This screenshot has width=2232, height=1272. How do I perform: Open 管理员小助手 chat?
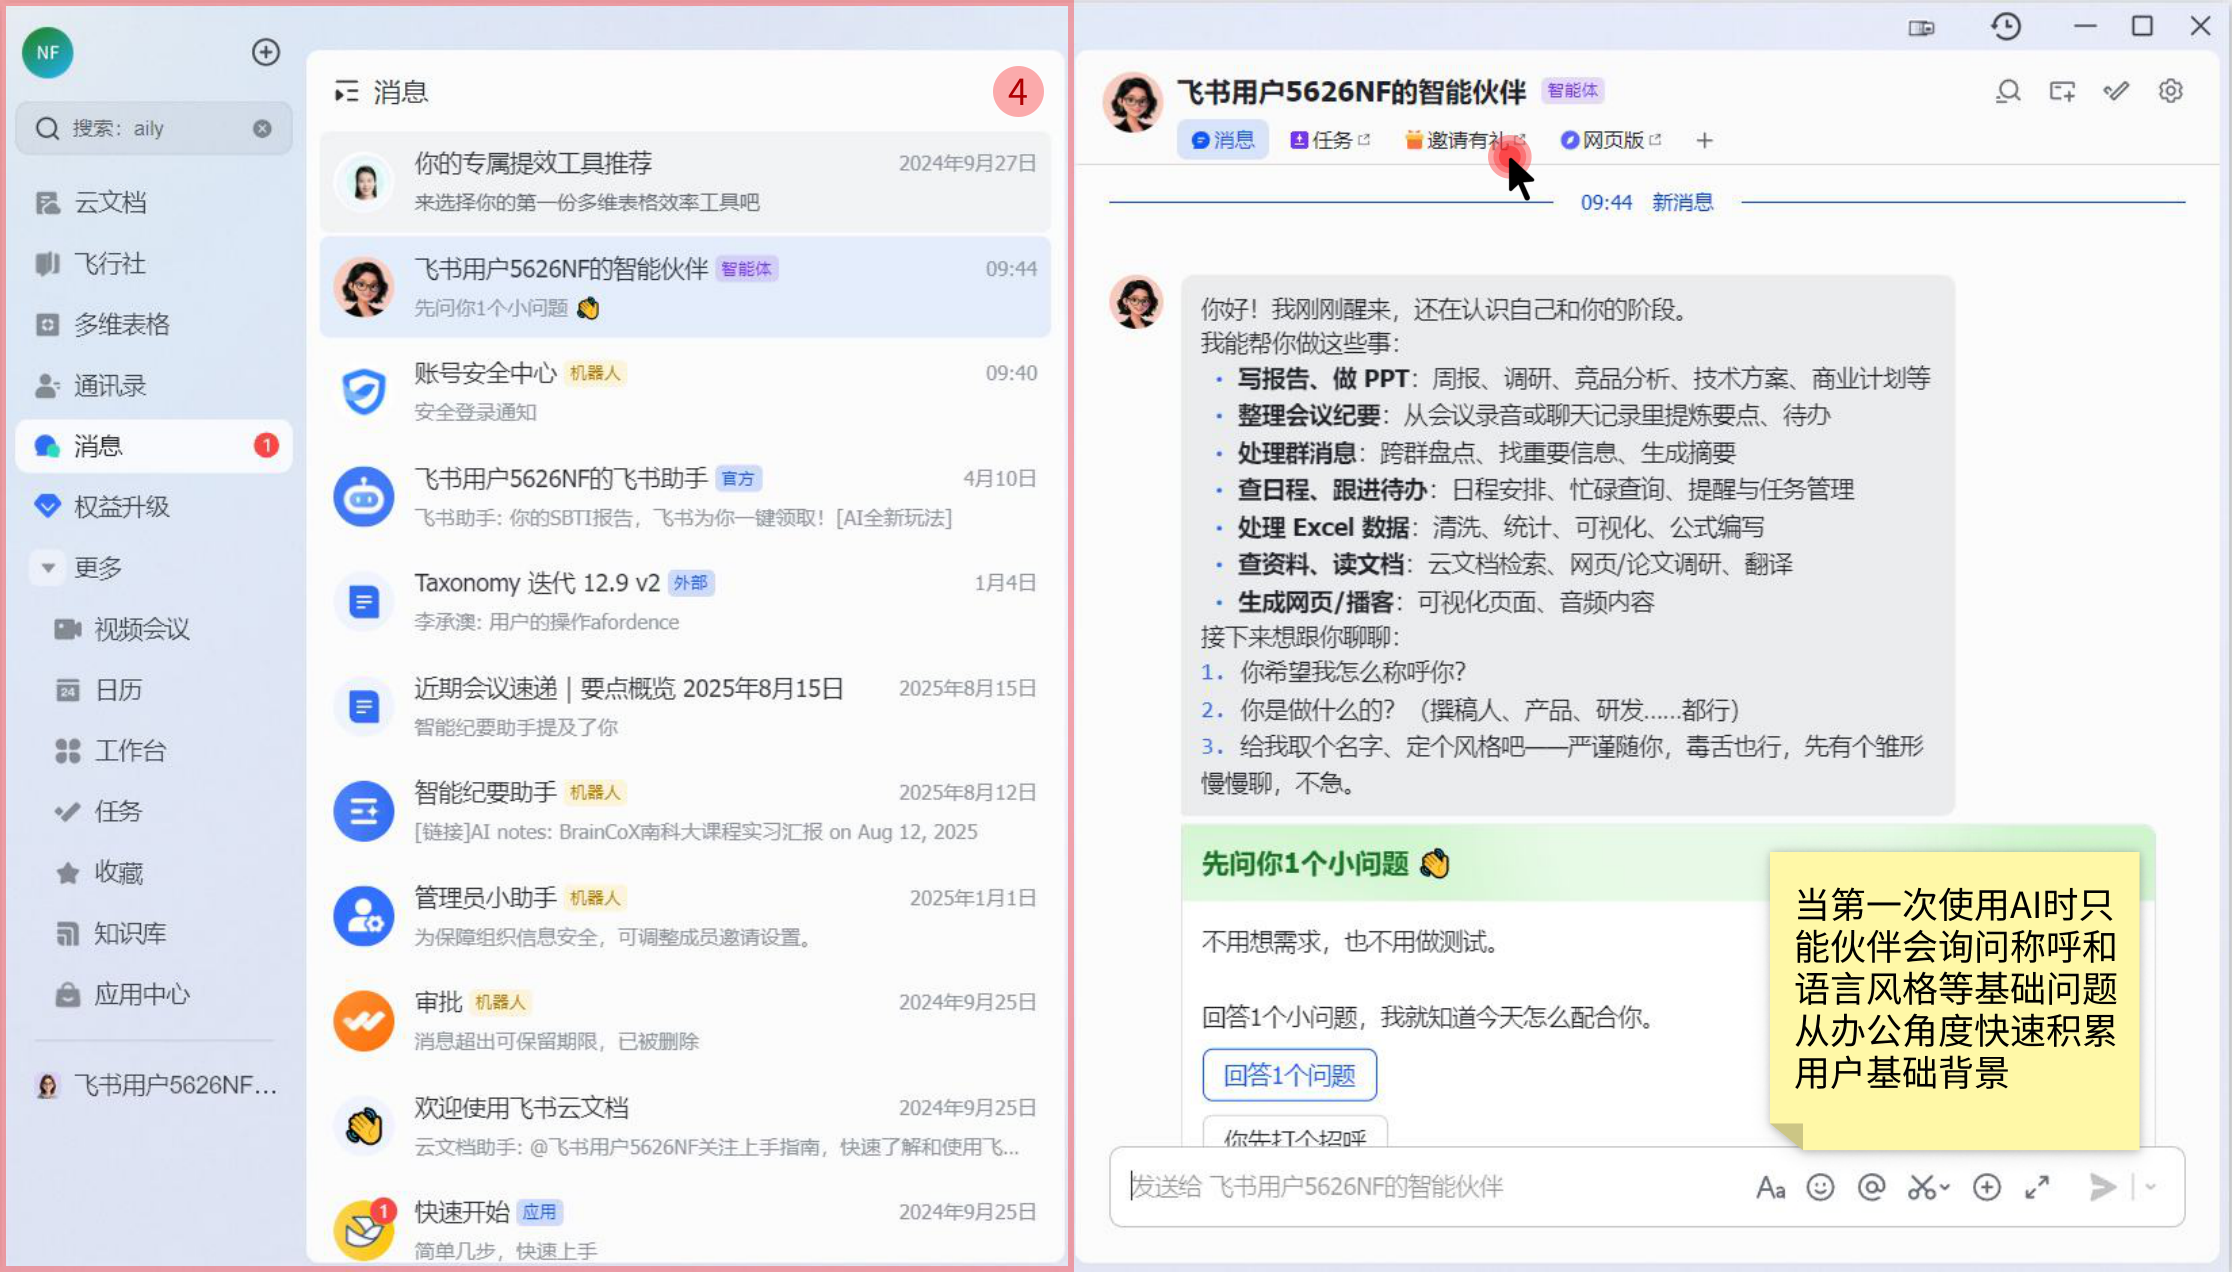click(x=685, y=916)
